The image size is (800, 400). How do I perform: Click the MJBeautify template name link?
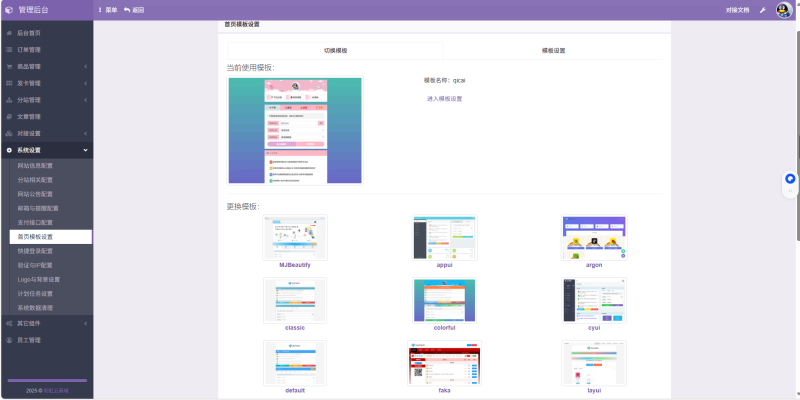[295, 265]
